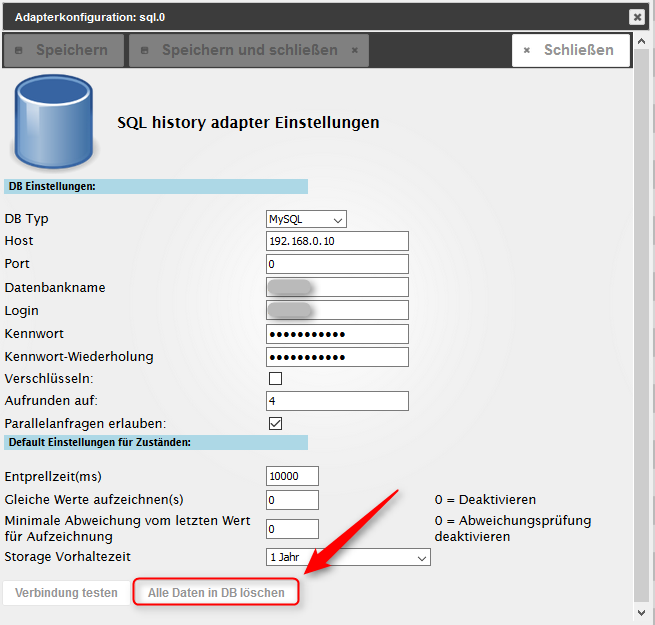655x625 pixels.
Task: Click the Schließen button
Action: 571,50
